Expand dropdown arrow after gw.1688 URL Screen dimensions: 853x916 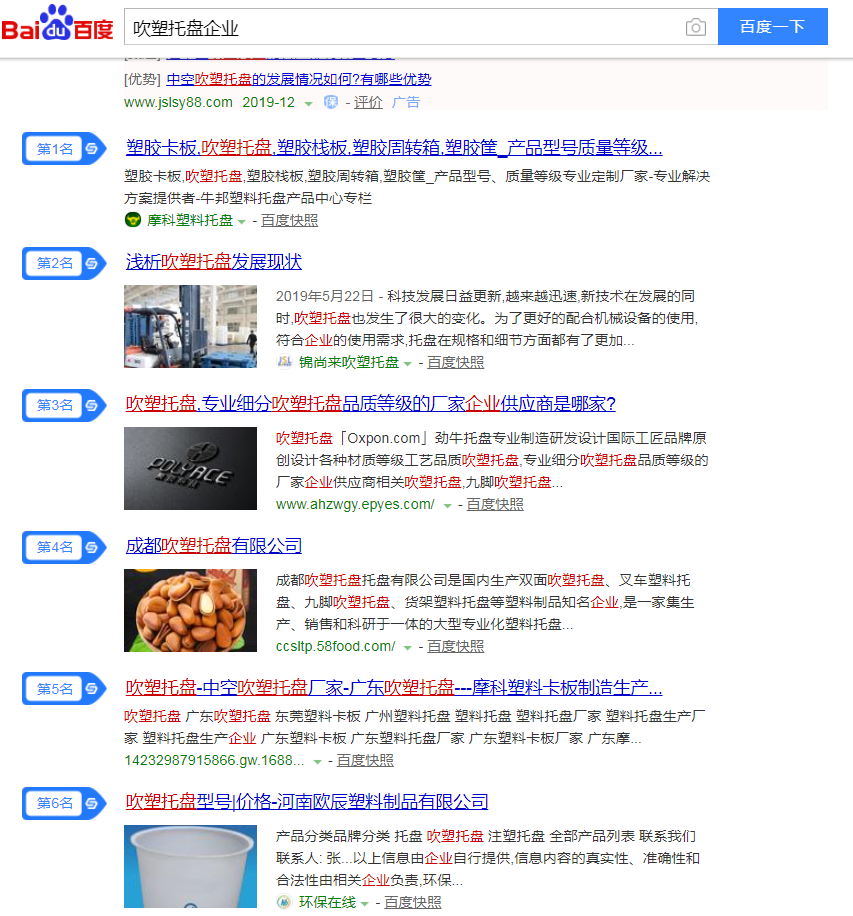317,761
